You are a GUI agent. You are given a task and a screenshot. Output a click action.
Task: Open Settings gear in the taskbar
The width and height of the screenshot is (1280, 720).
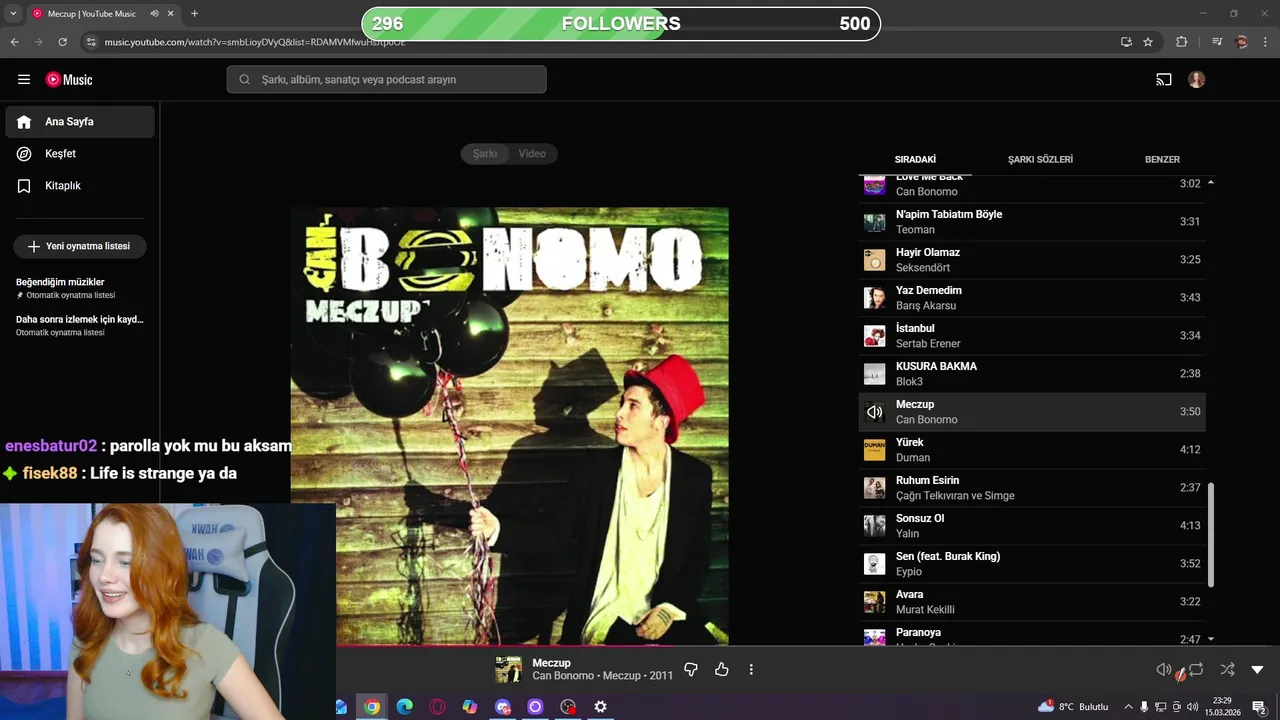pyautogui.click(x=600, y=707)
